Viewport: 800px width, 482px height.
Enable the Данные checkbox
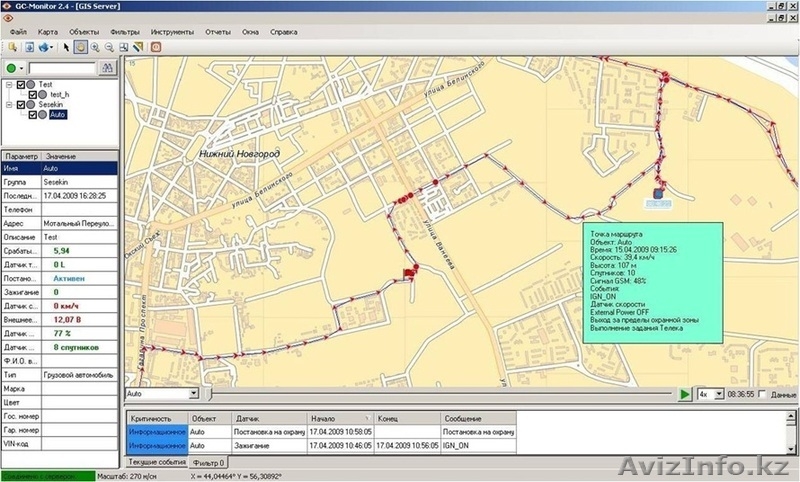coord(762,394)
